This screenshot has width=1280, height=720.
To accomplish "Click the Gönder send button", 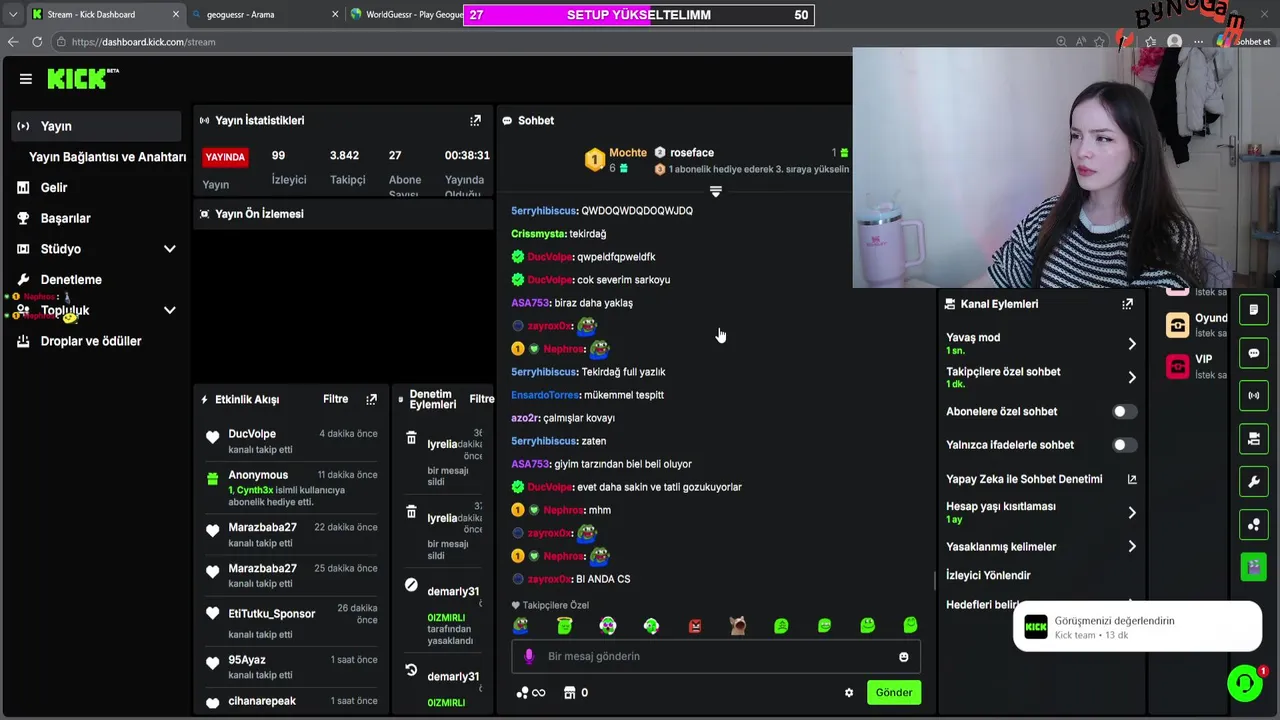I will (894, 692).
